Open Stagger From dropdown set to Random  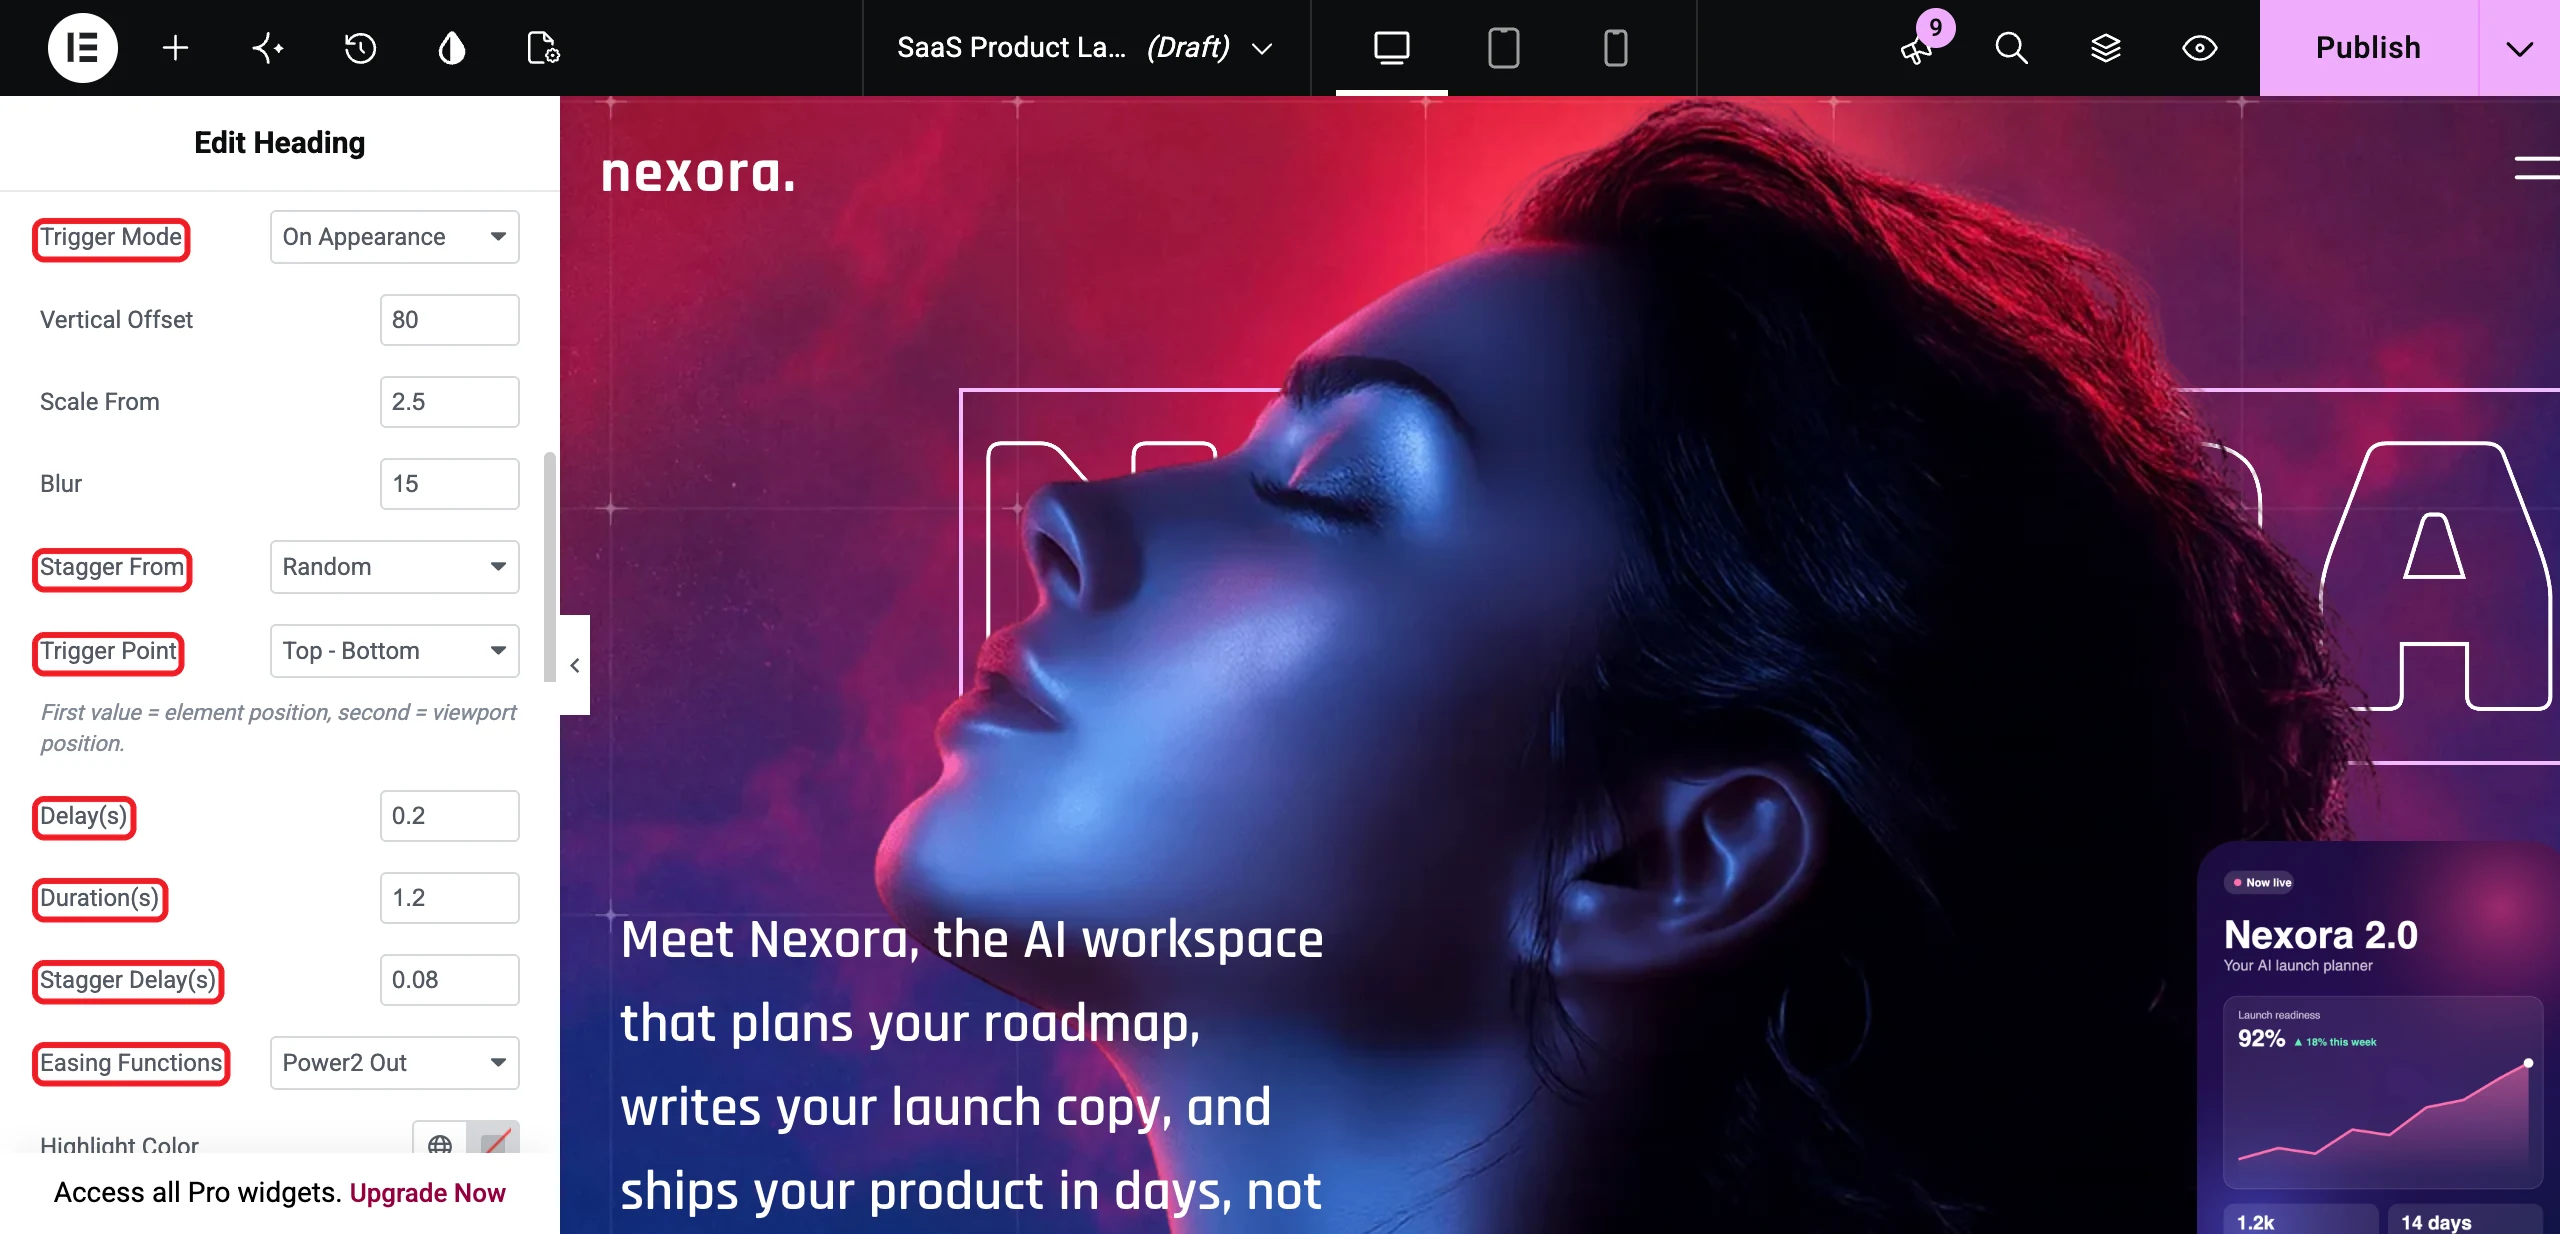click(394, 567)
